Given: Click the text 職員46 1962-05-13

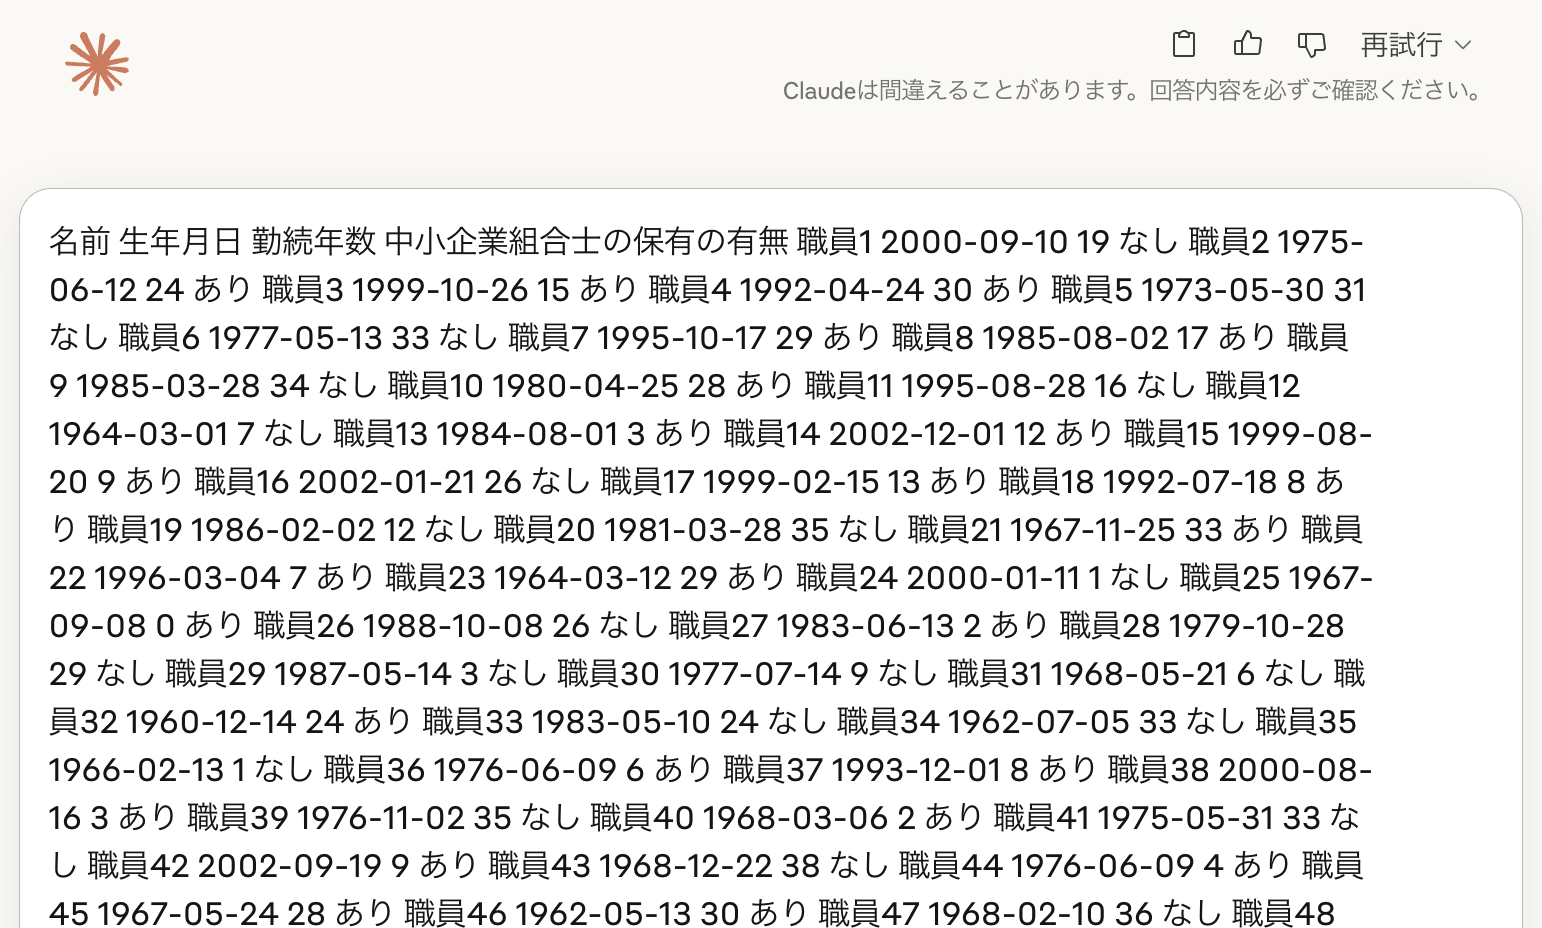Looking at the screenshot, I should coord(548,913).
